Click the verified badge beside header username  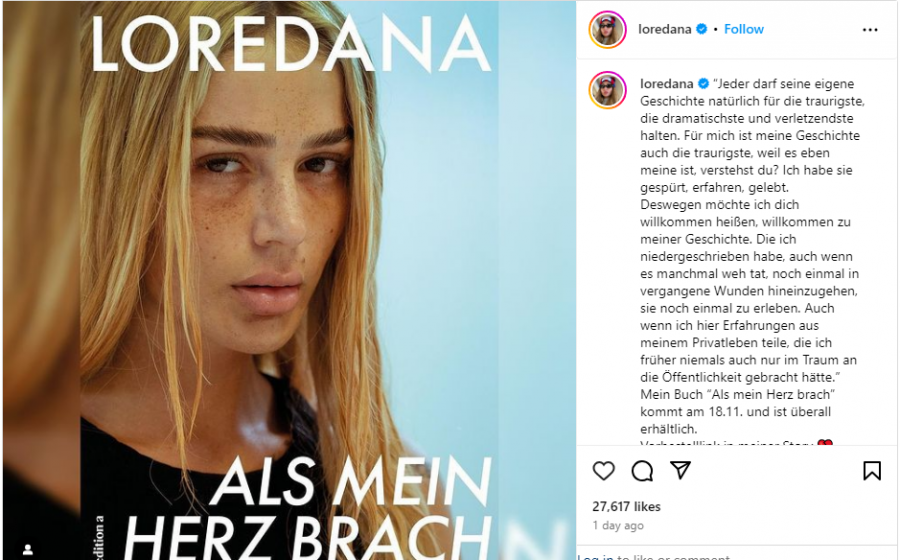pos(701,29)
